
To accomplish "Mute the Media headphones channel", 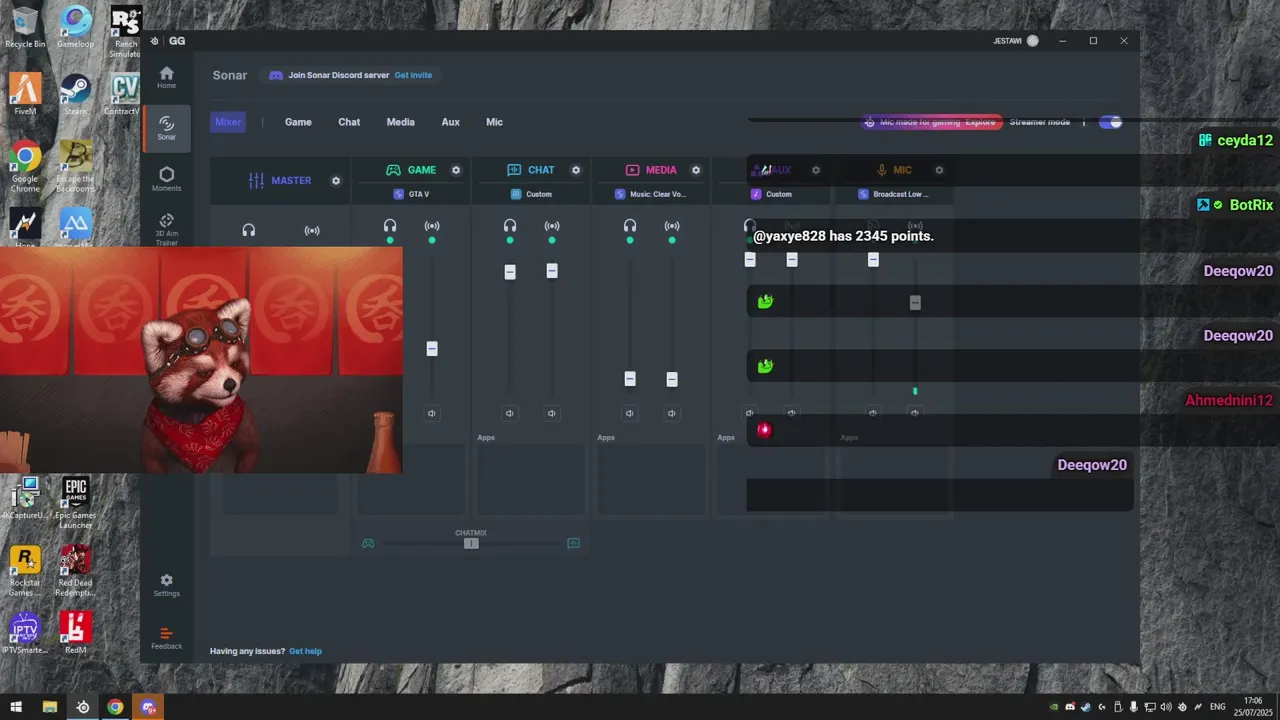I will [630, 413].
